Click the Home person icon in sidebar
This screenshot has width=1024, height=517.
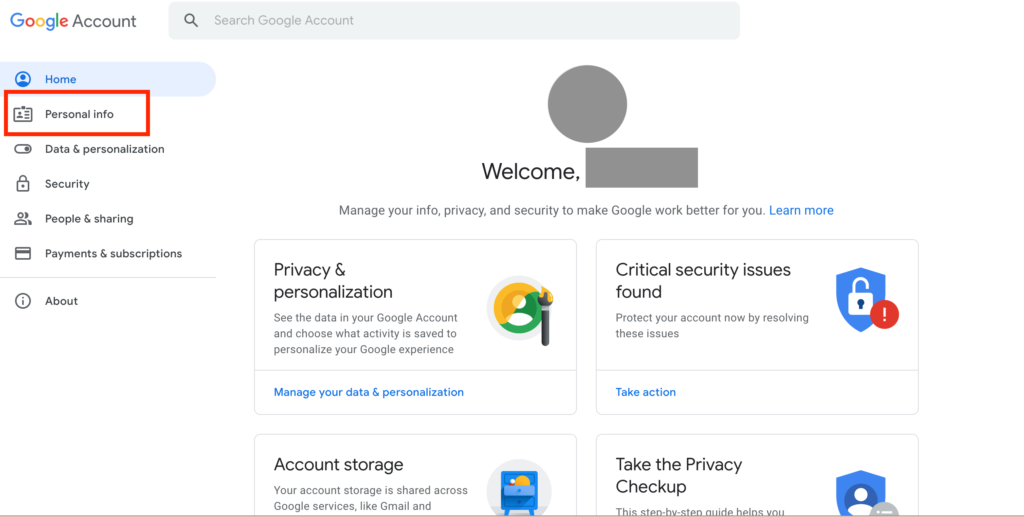pyautogui.click(x=23, y=79)
